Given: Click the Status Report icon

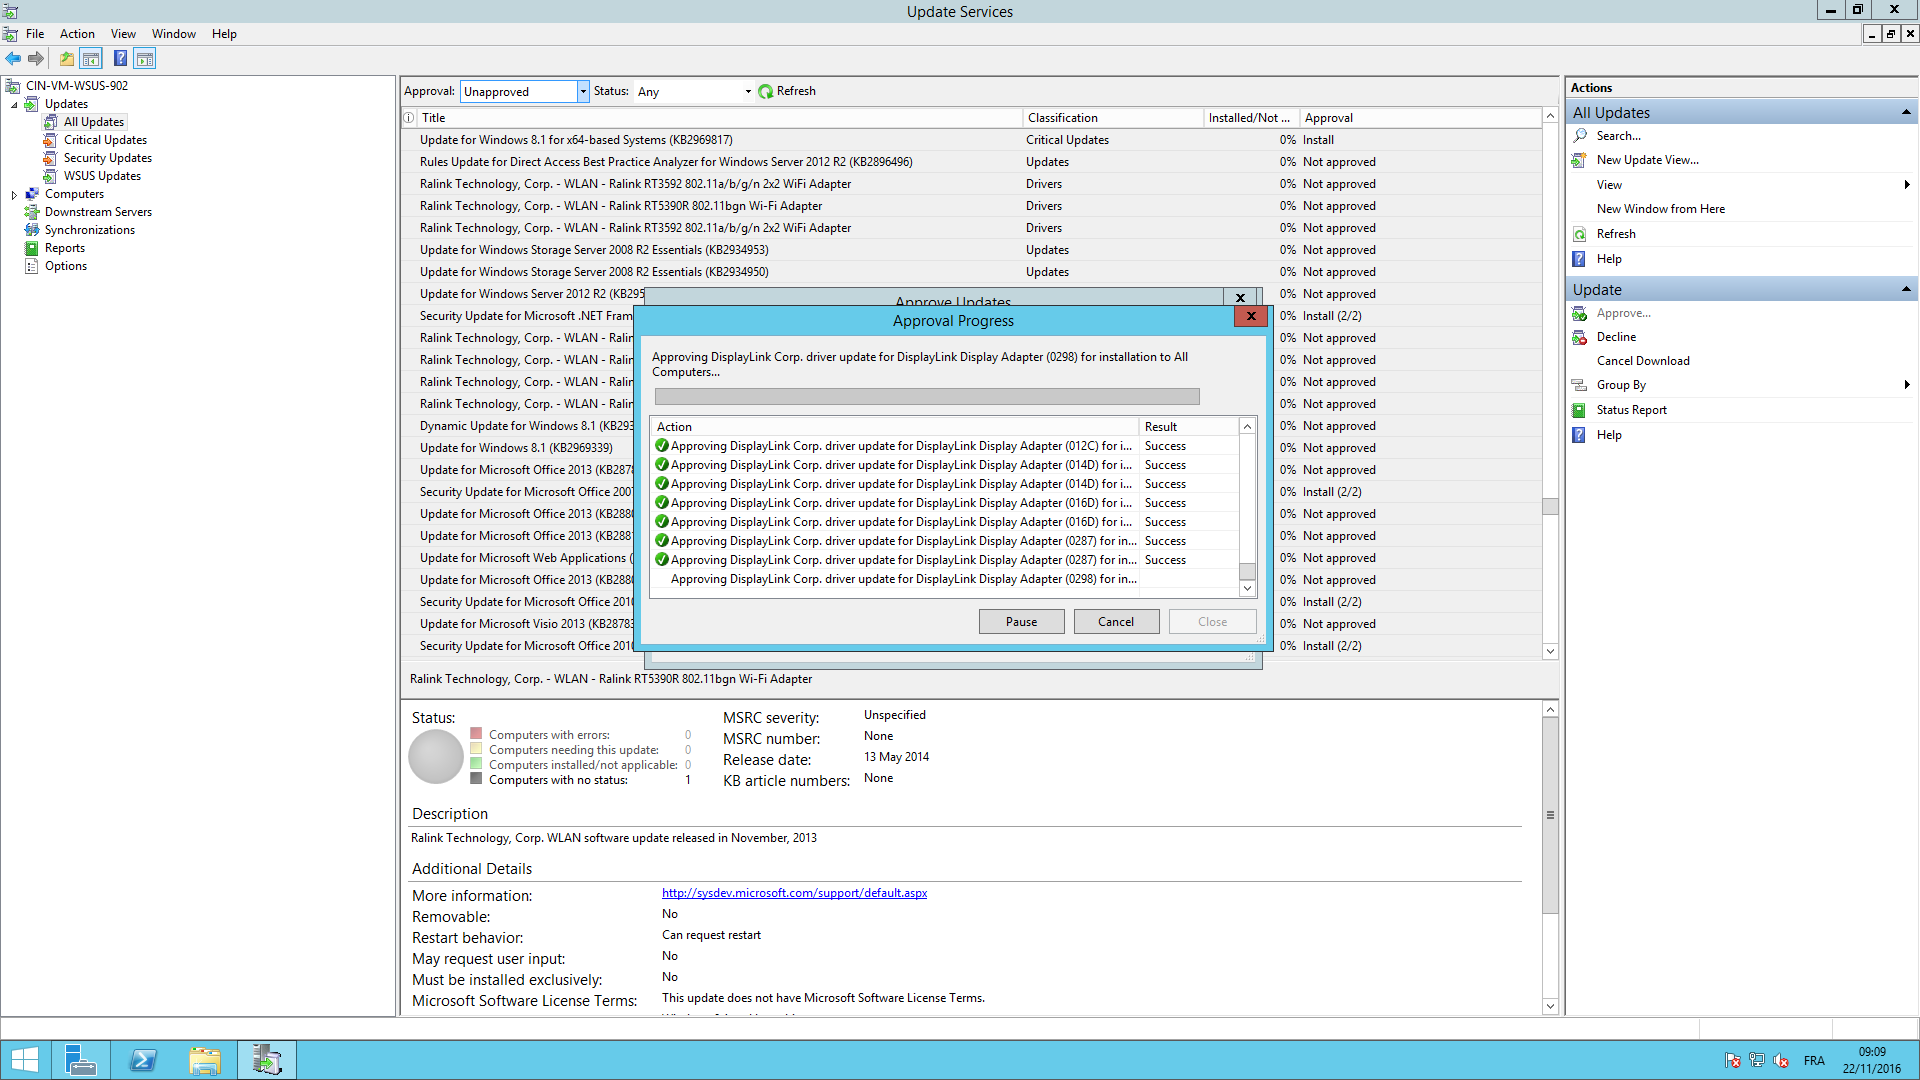Looking at the screenshot, I should 1580,410.
